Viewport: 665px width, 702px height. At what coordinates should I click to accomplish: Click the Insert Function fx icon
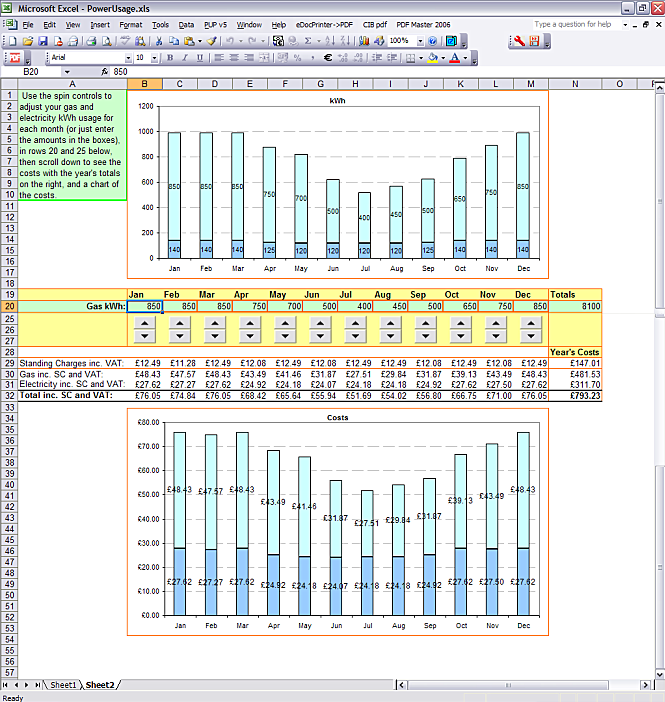click(x=104, y=72)
